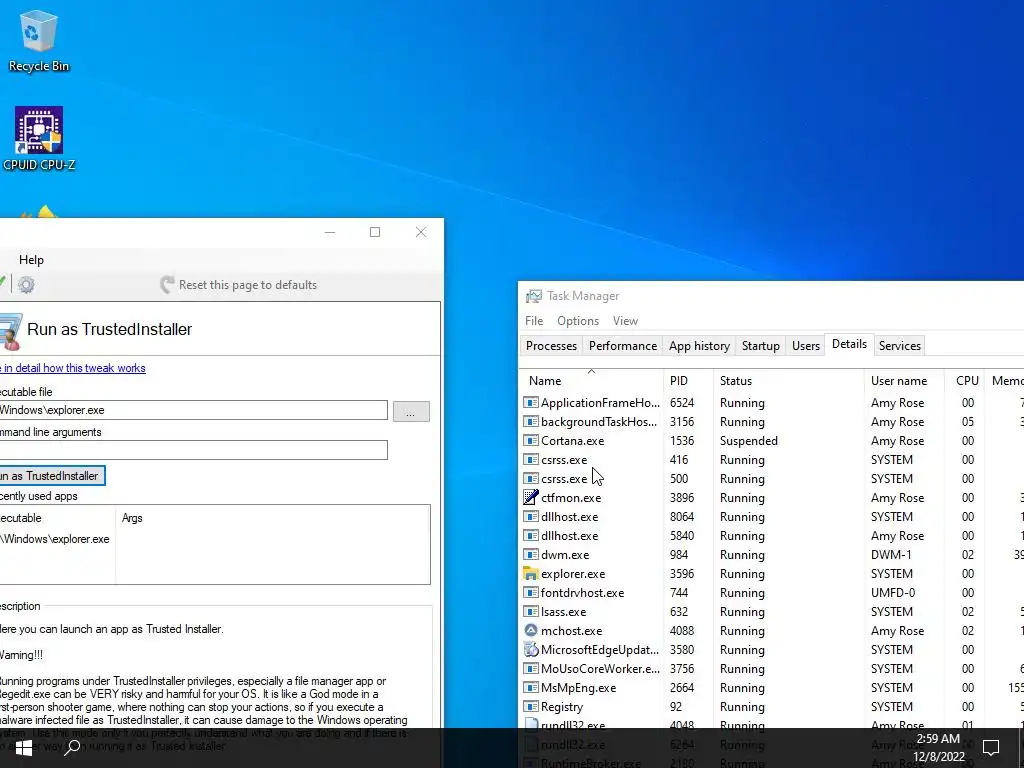The width and height of the screenshot is (1024, 768).
Task: Click the executable file path input field
Action: tap(193, 410)
